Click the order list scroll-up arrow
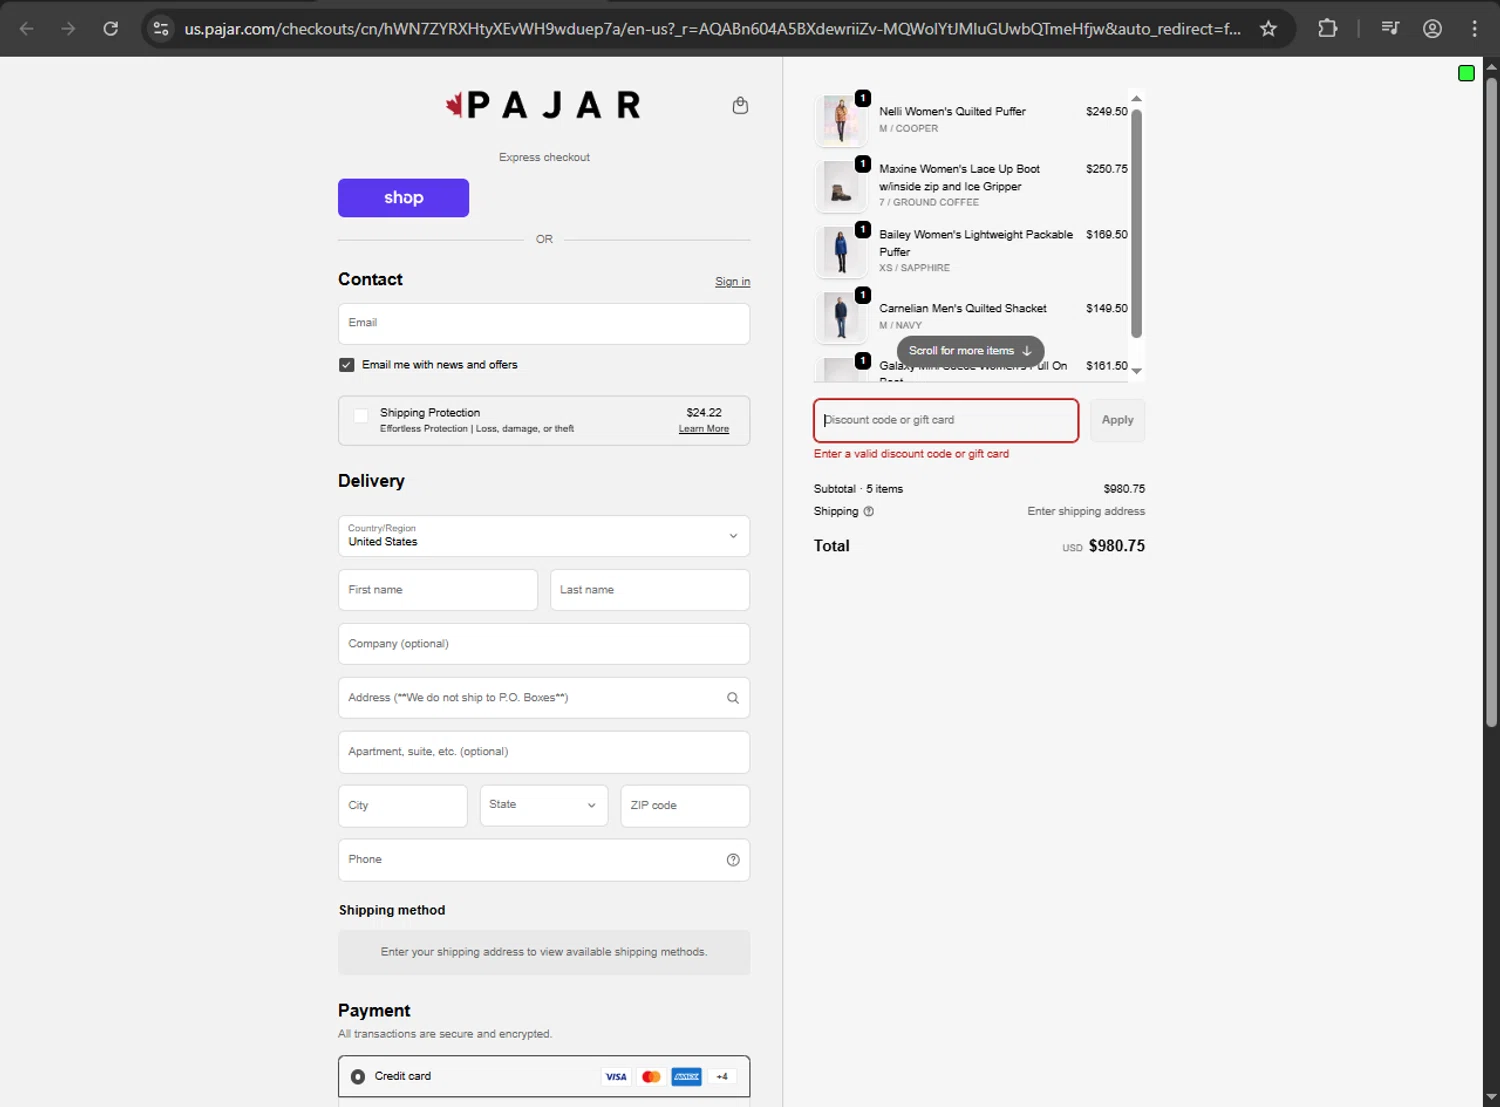Image resolution: width=1500 pixels, height=1107 pixels. tap(1136, 98)
